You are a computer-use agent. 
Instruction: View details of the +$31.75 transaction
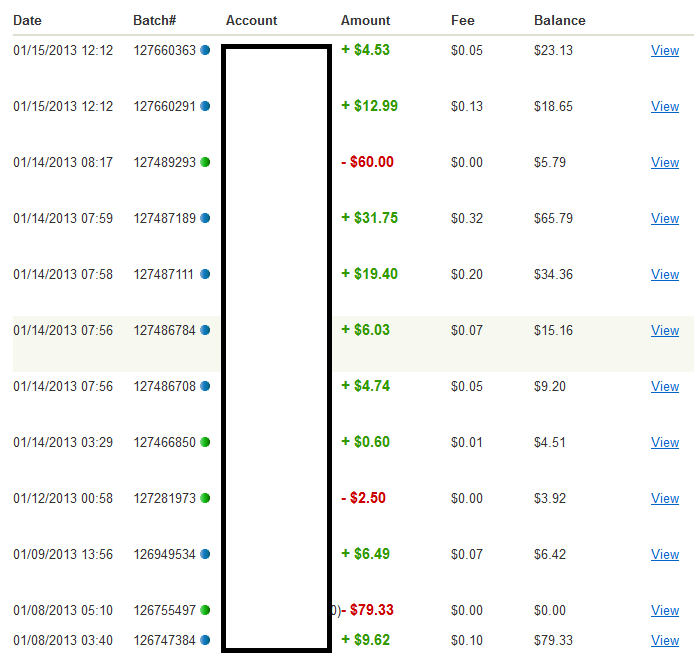click(x=664, y=218)
